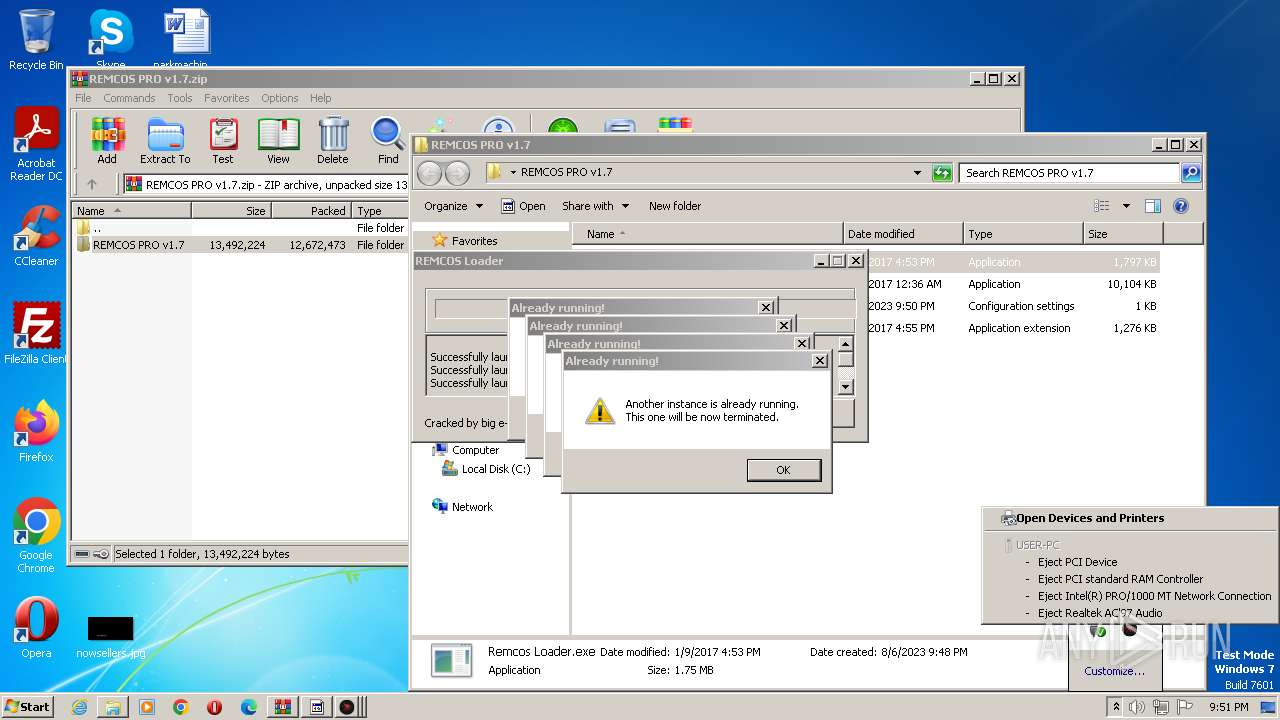
Task: Open the Tools menu in WinRAR
Action: coord(180,98)
